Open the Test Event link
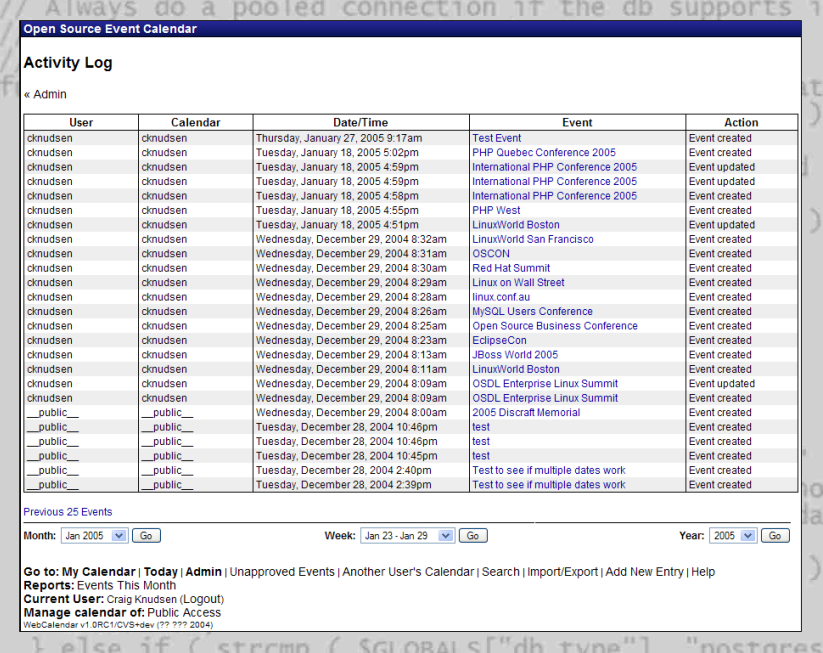 coord(497,138)
